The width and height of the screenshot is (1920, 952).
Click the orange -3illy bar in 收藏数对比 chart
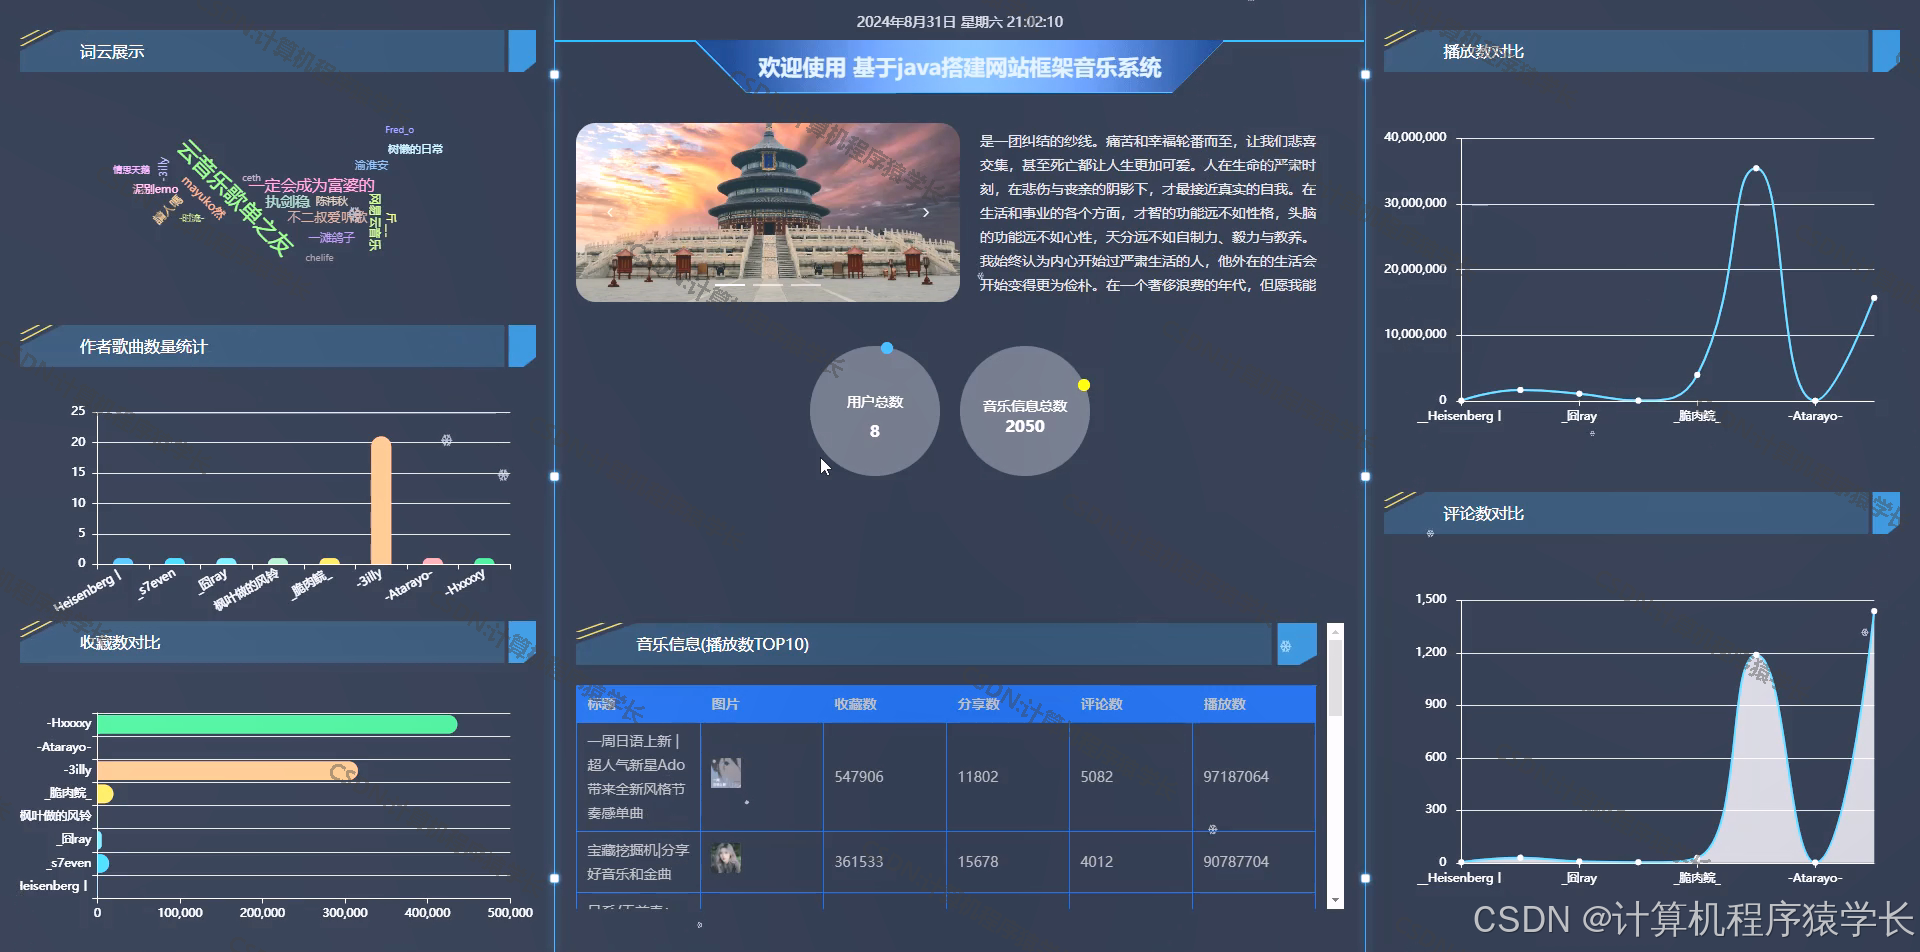pos(227,771)
